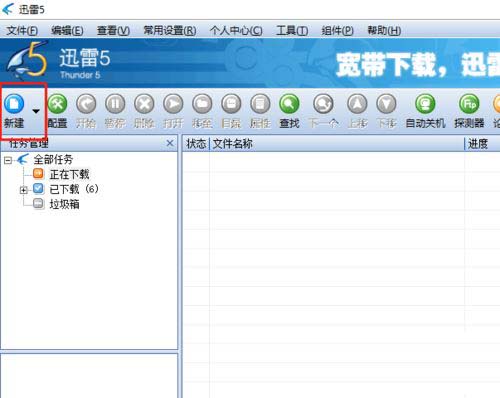The width and height of the screenshot is (500, 398).
Task: Open the 查看(V) menu
Action: click(113, 31)
